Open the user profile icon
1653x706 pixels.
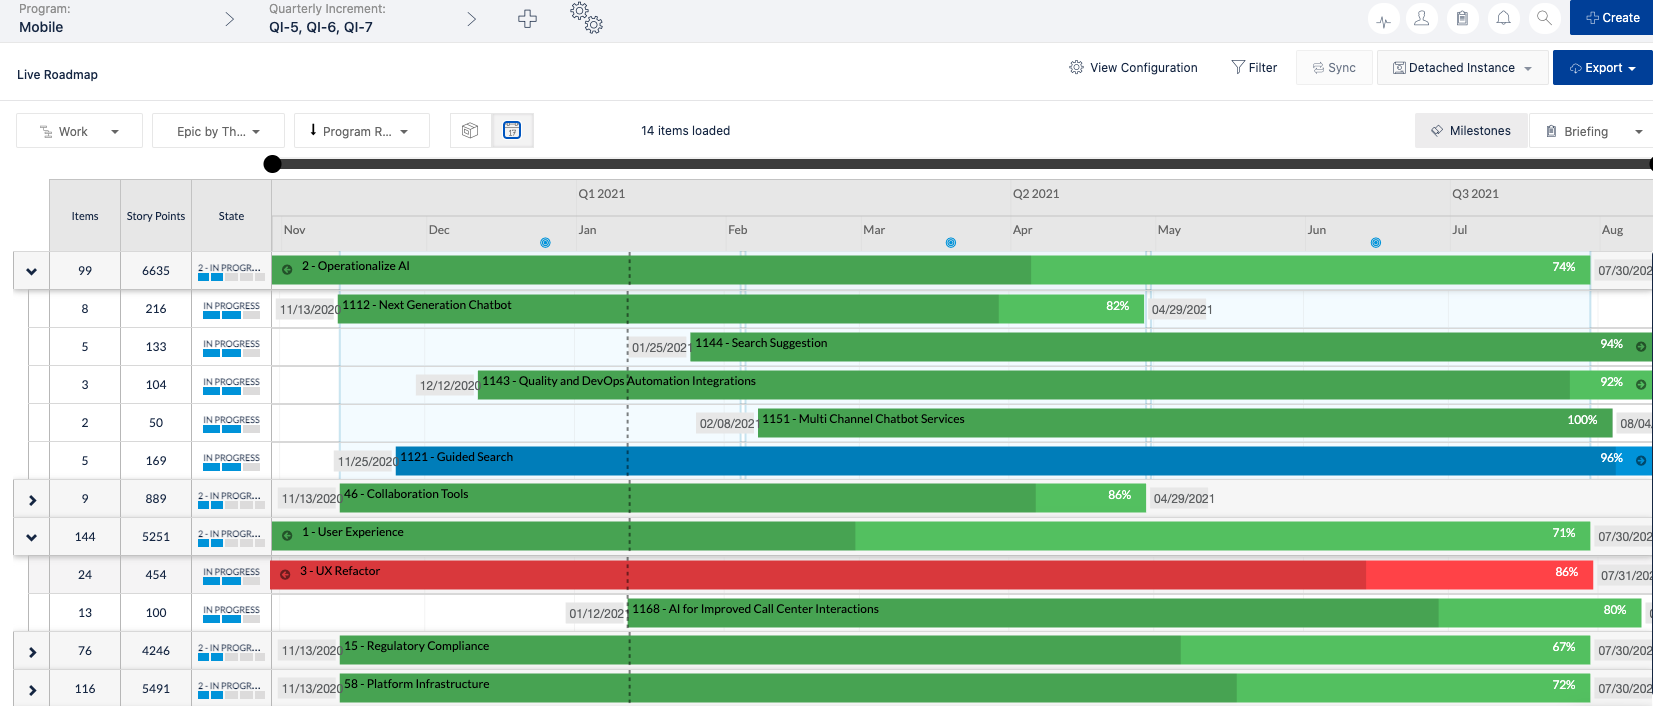[x=1421, y=18]
